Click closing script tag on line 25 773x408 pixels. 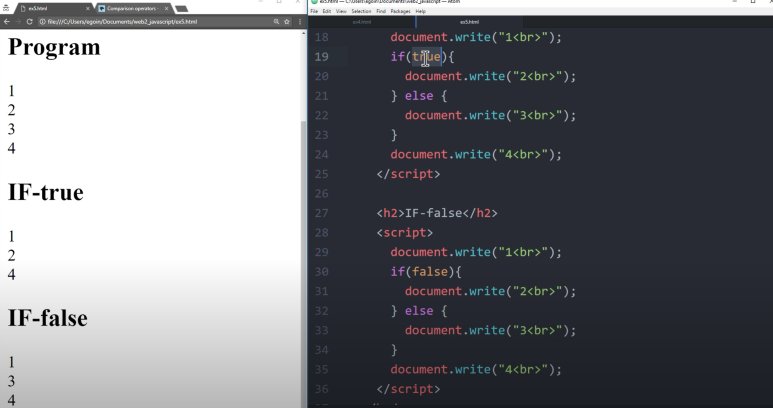coord(408,174)
